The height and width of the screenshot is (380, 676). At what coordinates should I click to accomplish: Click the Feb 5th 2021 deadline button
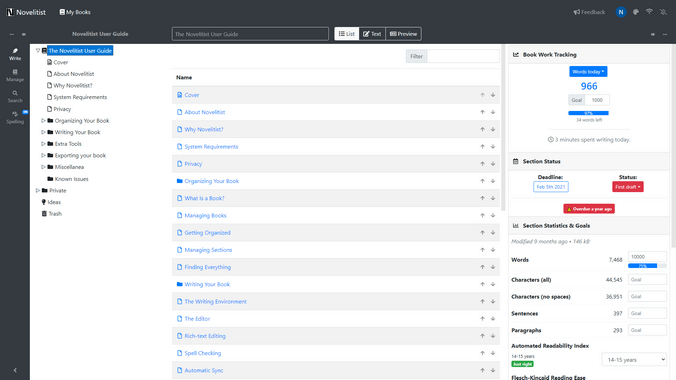click(x=551, y=187)
